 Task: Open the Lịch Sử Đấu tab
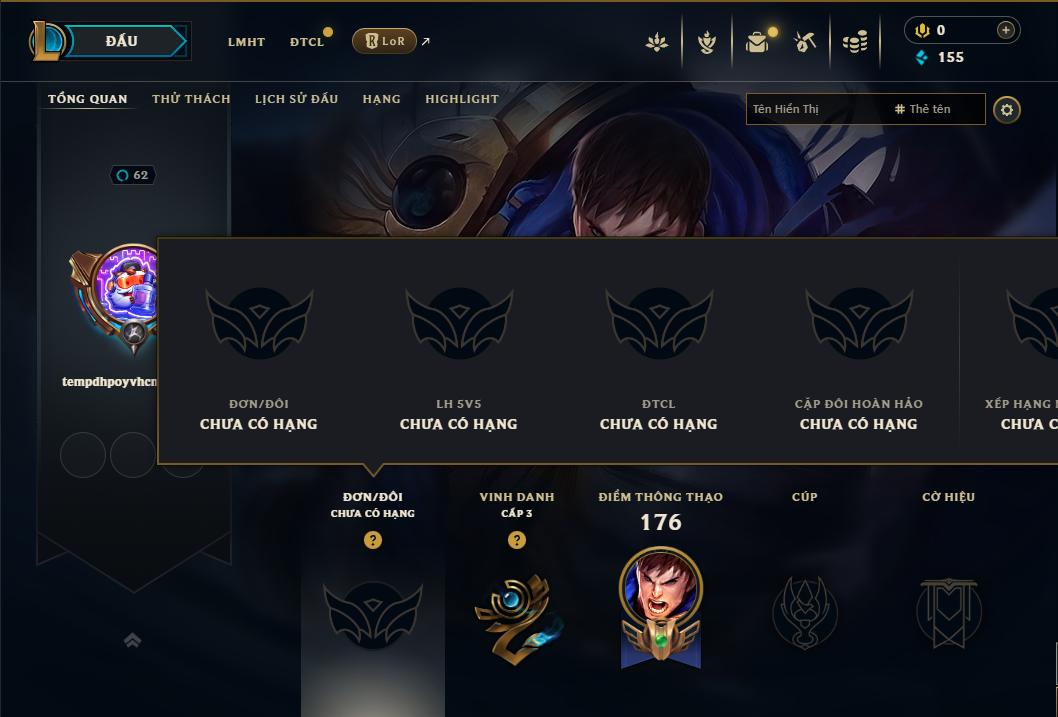[x=296, y=98]
